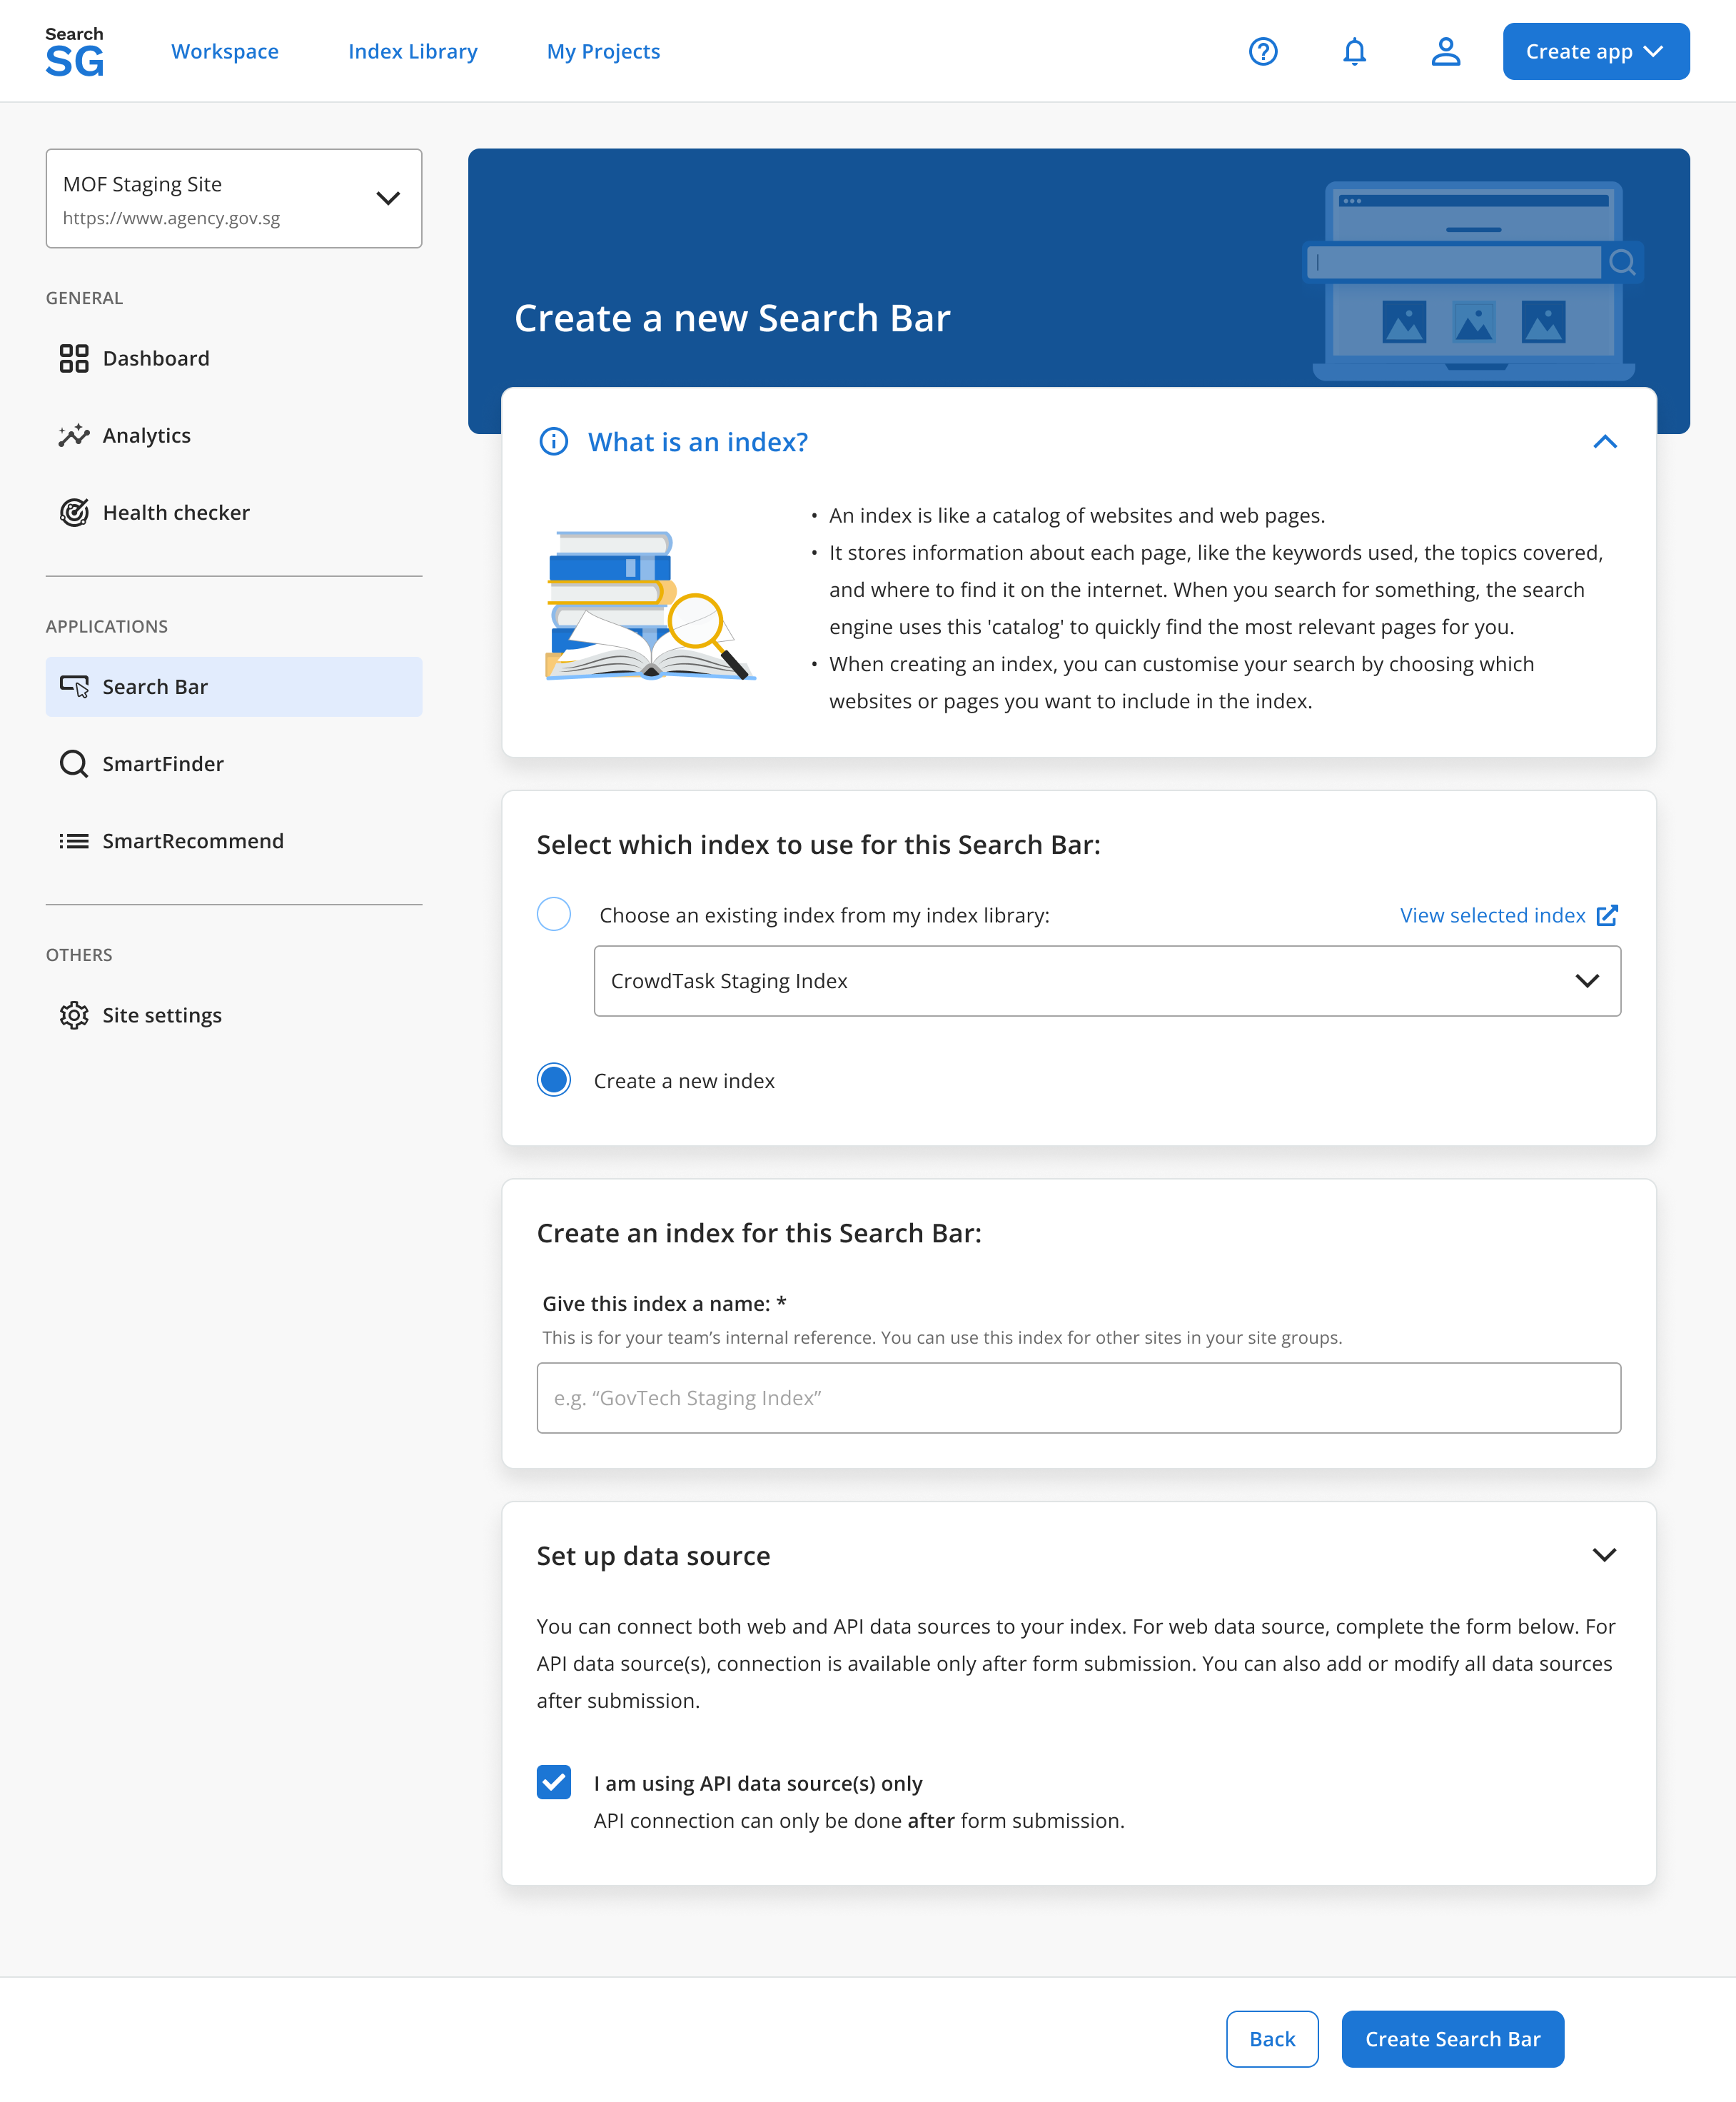Enable the API data sources only checkbox
Screen dimensions: 1736x2102
[x=553, y=1783]
